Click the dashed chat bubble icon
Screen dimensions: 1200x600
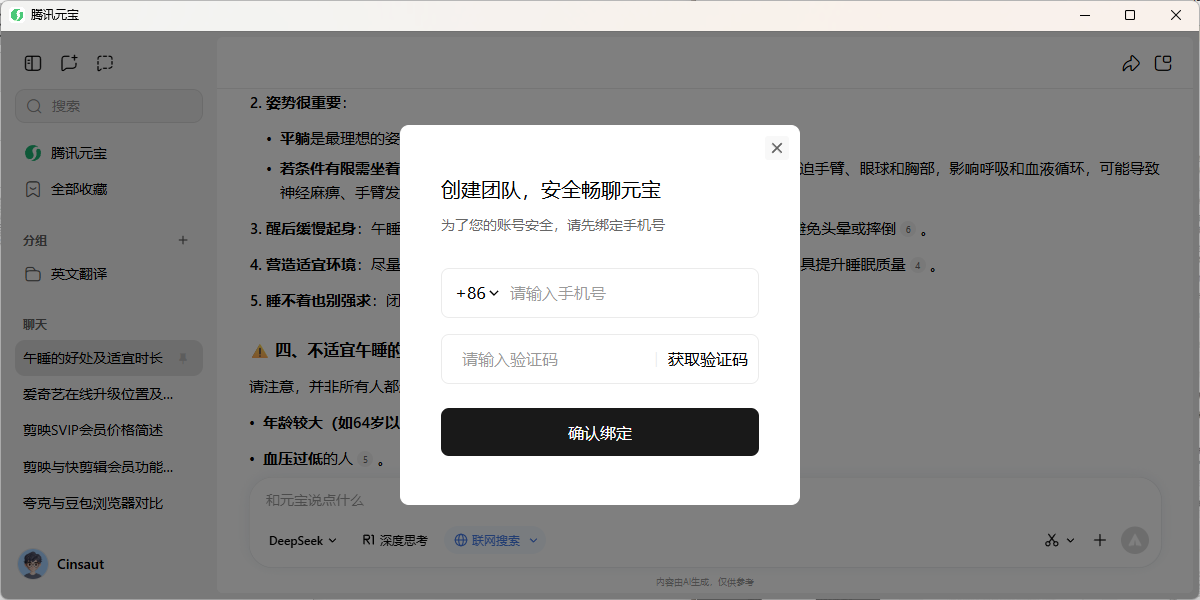coord(105,63)
